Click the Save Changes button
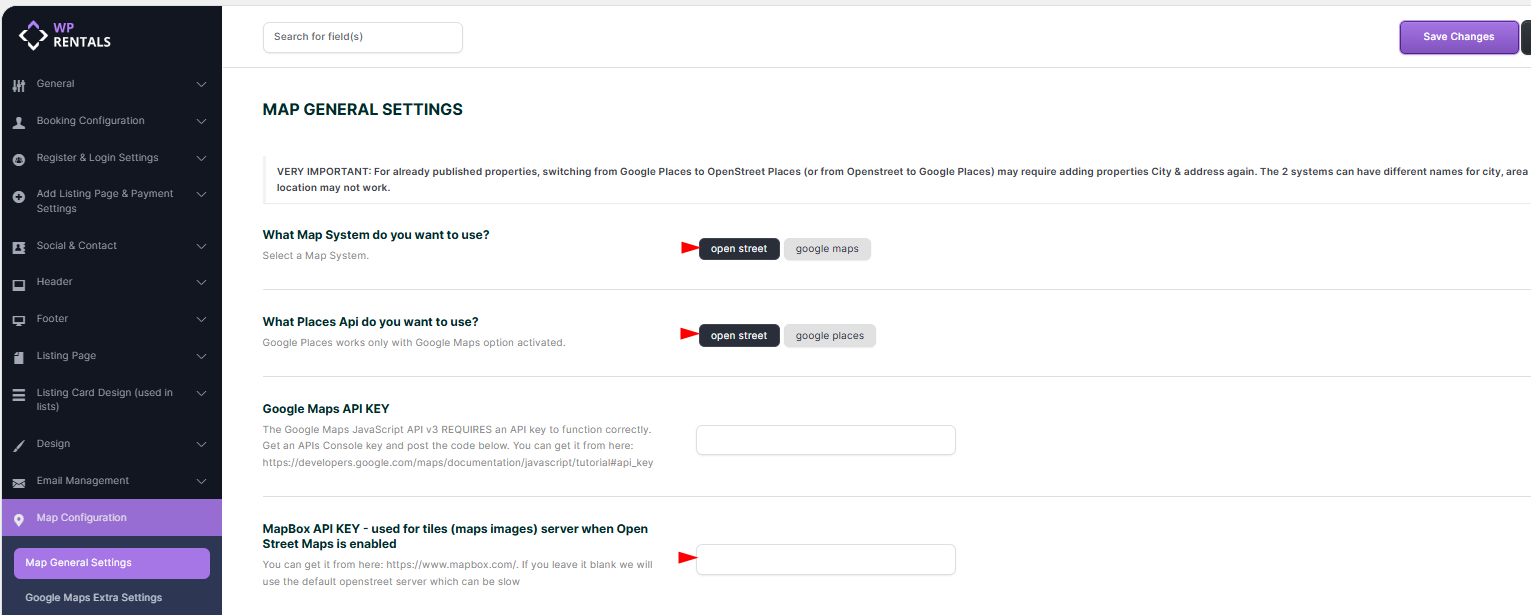The image size is (1531, 615). 1458,37
